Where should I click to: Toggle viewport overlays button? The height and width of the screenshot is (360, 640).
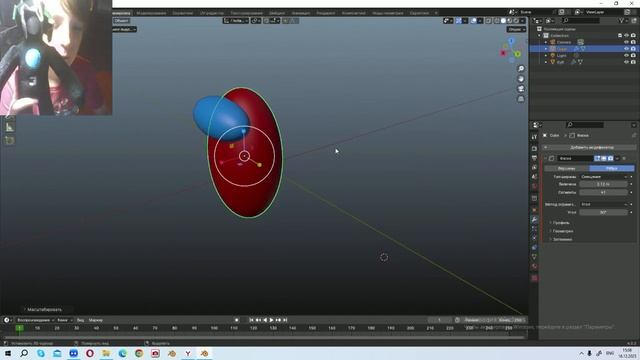(x=473, y=20)
